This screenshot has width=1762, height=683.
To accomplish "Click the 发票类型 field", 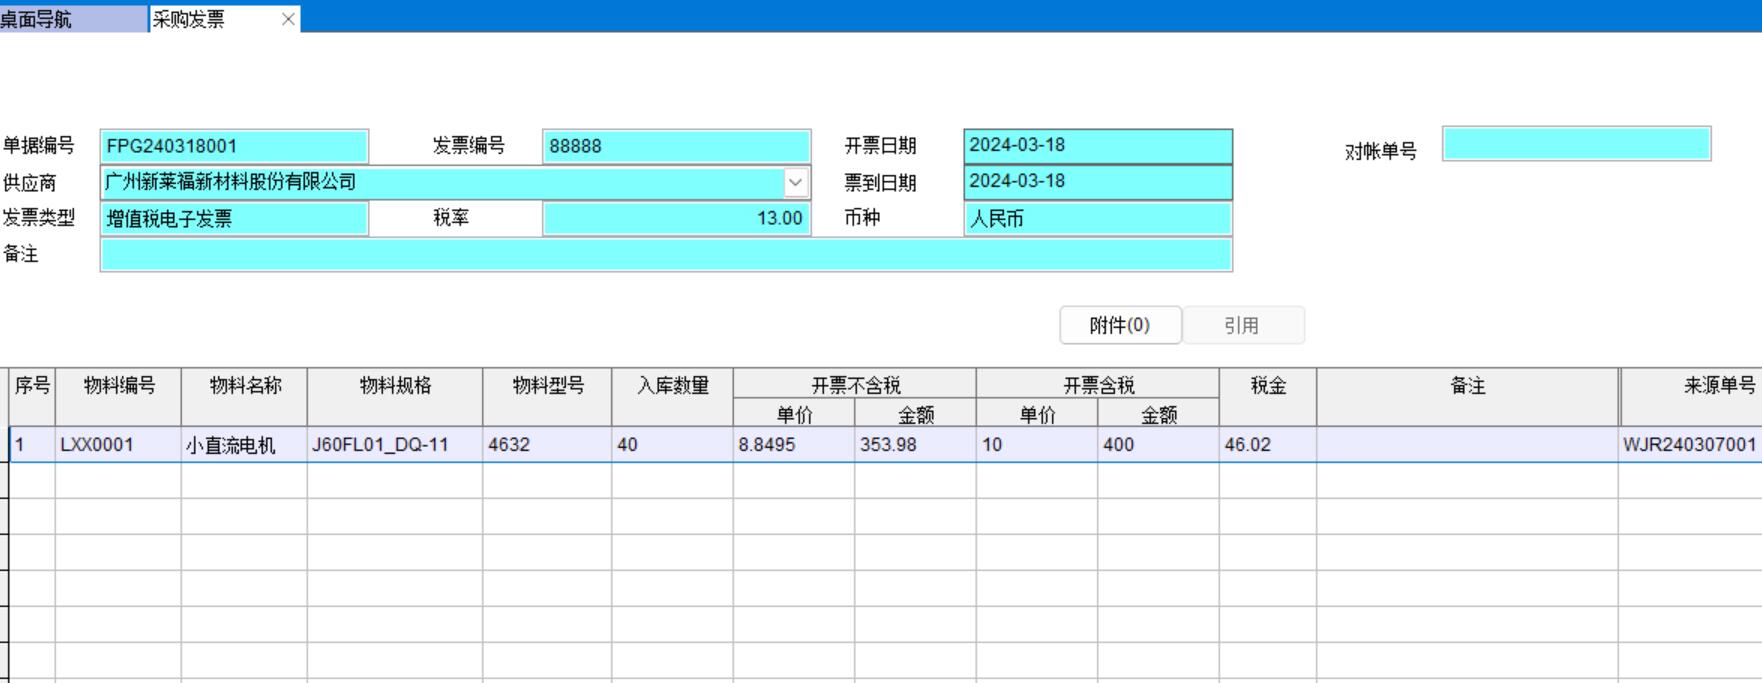I will coord(234,219).
